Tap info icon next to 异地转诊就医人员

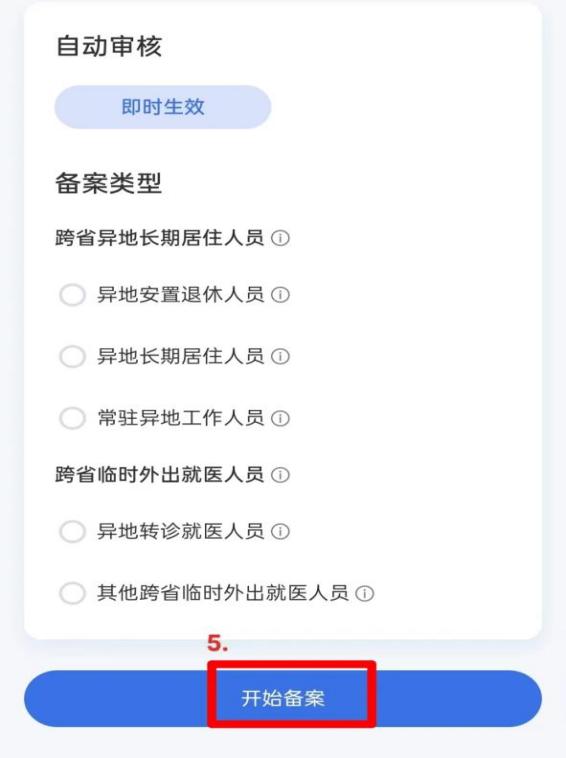[x=280, y=532]
